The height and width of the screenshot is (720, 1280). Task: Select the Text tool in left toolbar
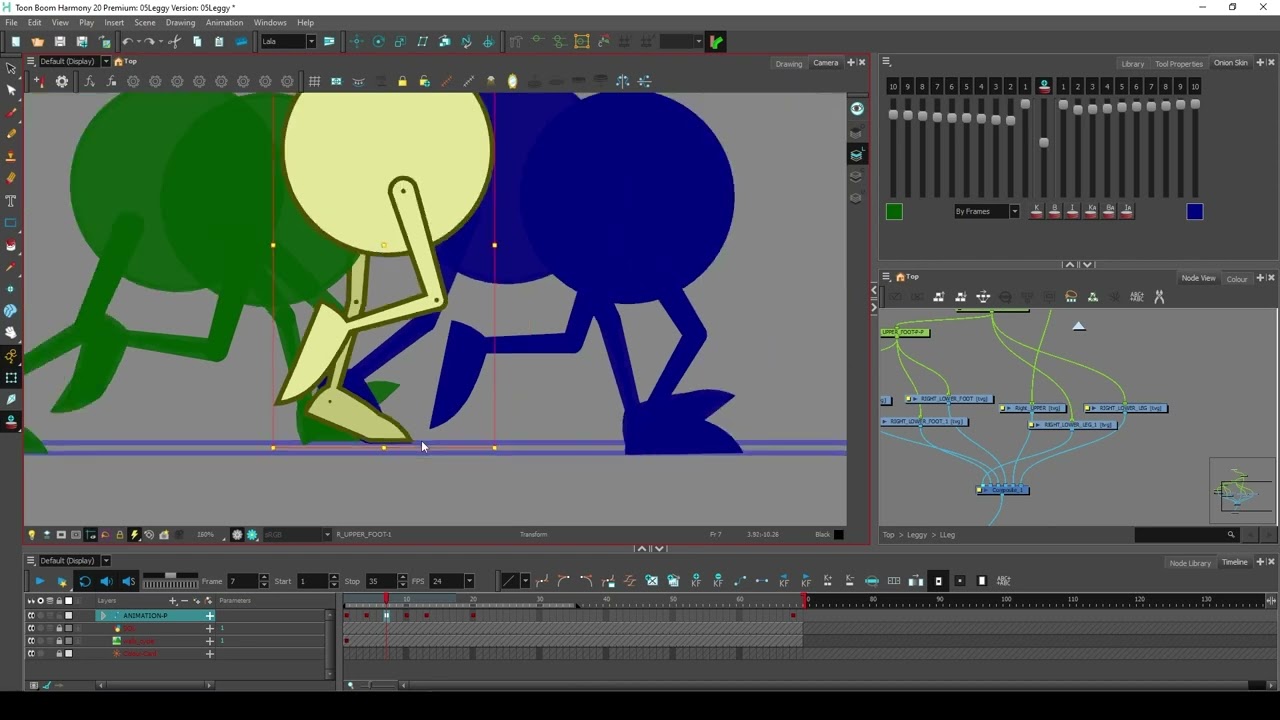tap(11, 200)
